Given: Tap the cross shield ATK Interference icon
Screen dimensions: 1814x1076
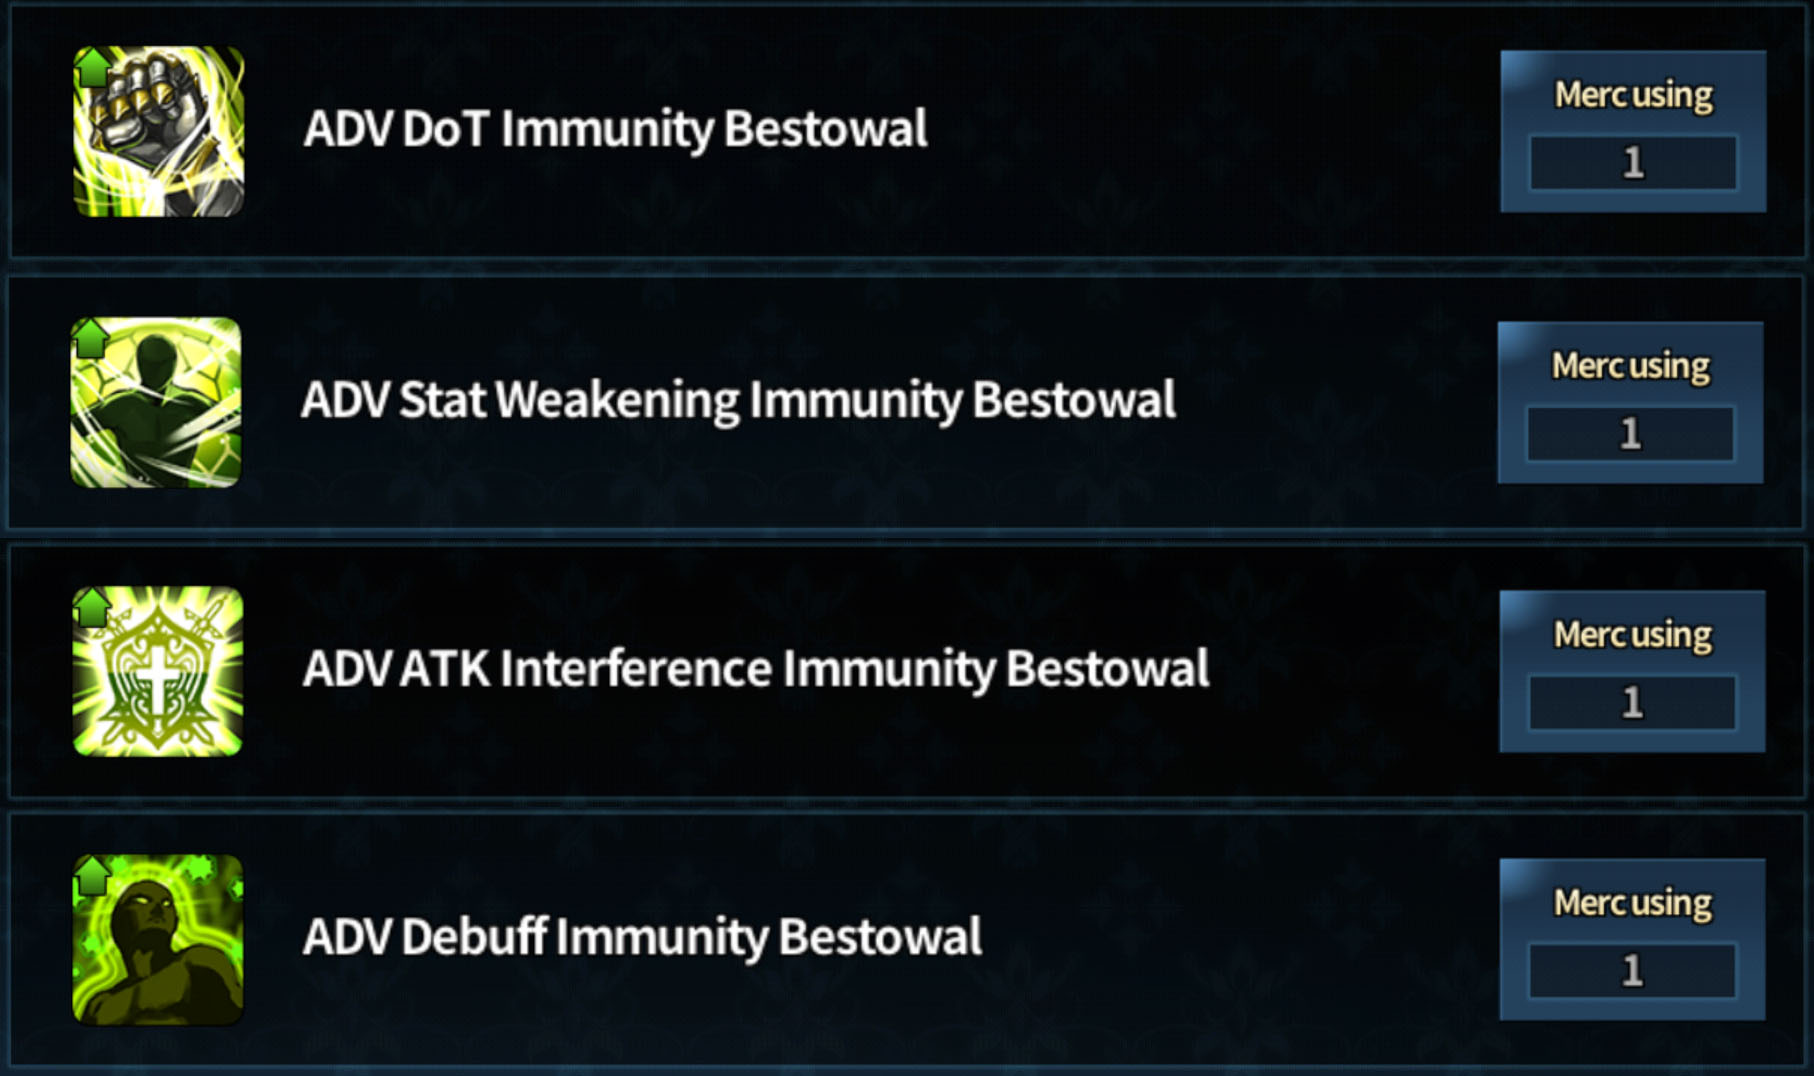Looking at the screenshot, I should pos(158,671).
